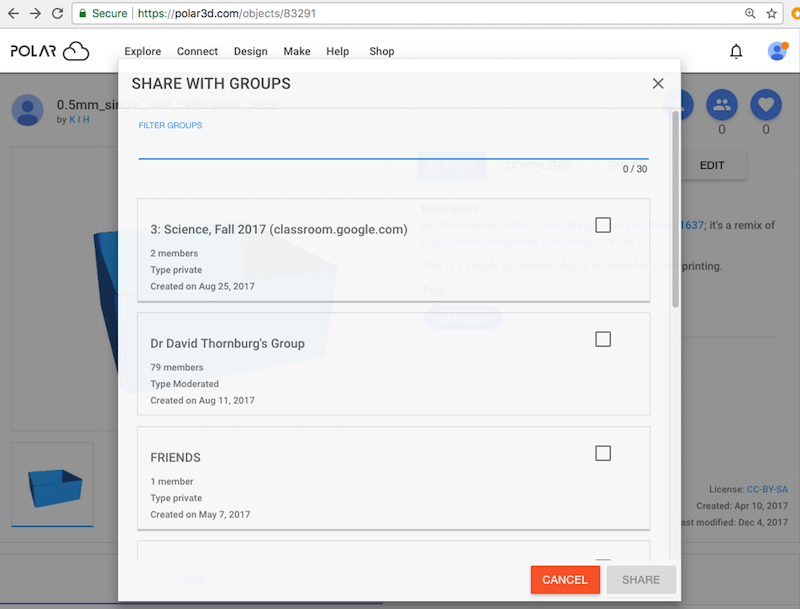Click the SHARE WITH GROUPS dialog heading
The height and width of the screenshot is (609, 800).
[211, 84]
